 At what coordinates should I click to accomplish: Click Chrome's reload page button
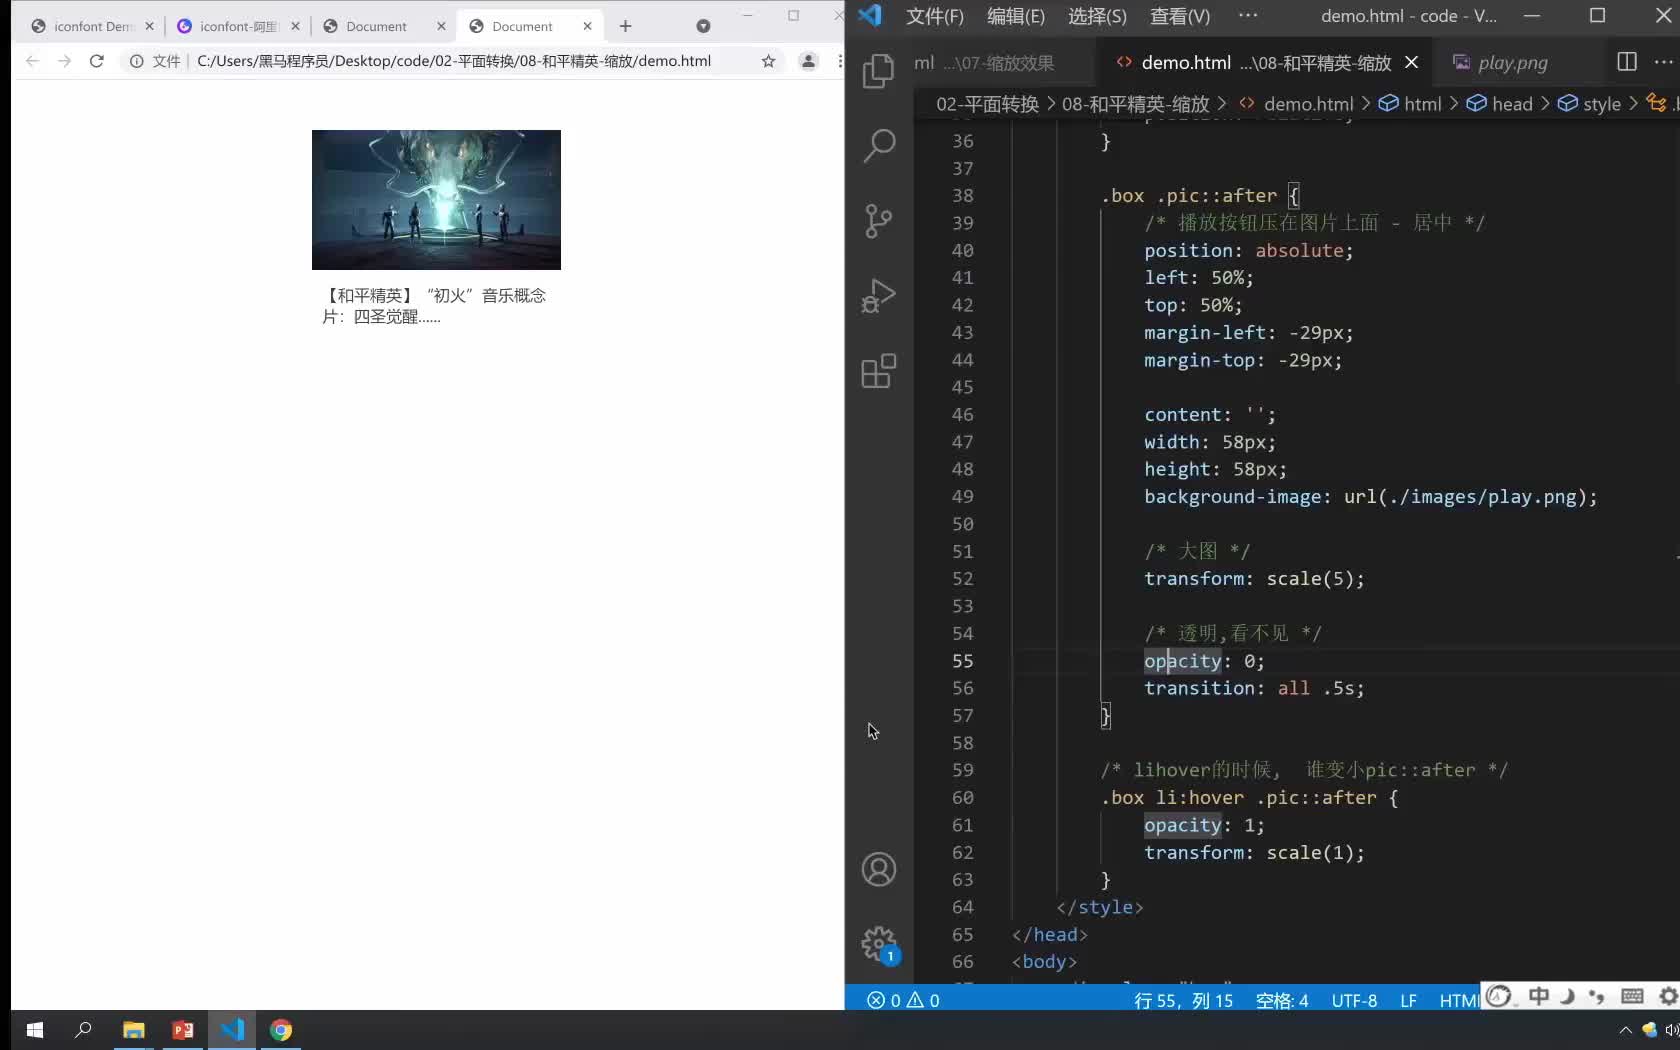tap(97, 61)
